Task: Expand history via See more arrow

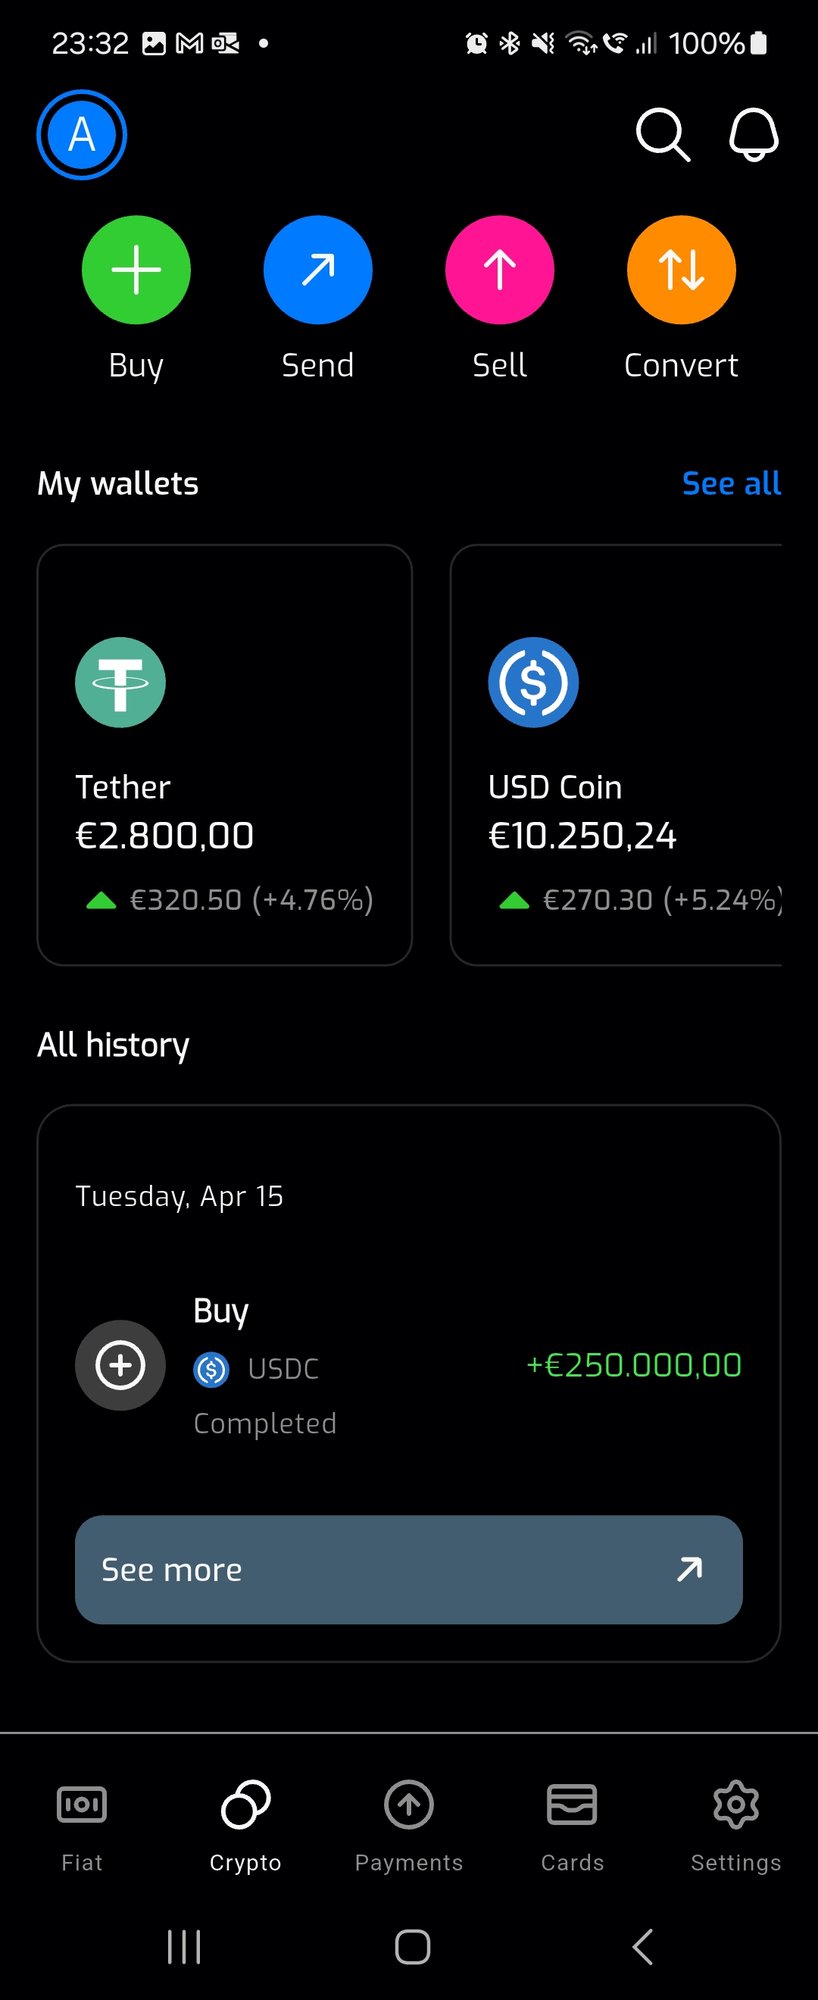Action: (x=689, y=1569)
